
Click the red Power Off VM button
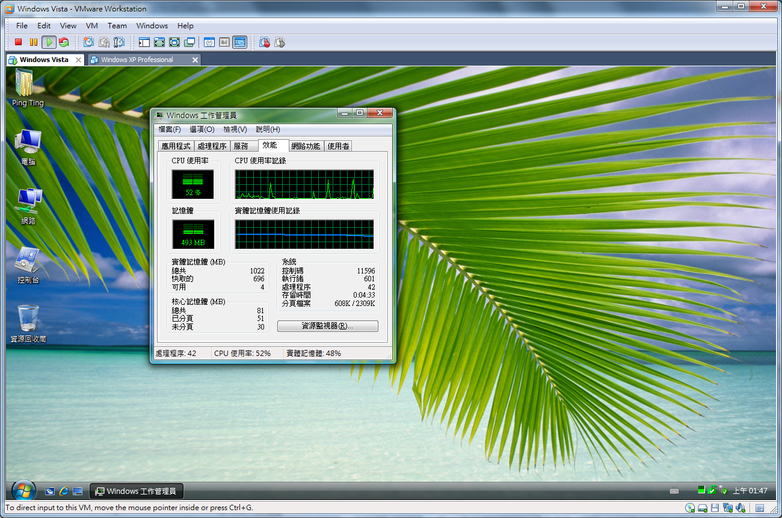tap(18, 42)
